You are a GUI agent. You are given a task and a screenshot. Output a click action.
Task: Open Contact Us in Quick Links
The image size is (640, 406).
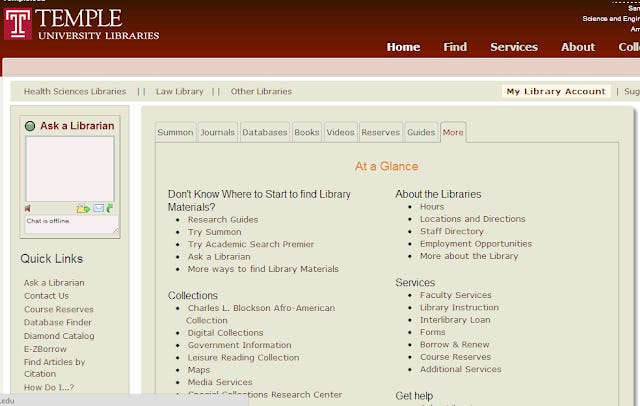[47, 296]
